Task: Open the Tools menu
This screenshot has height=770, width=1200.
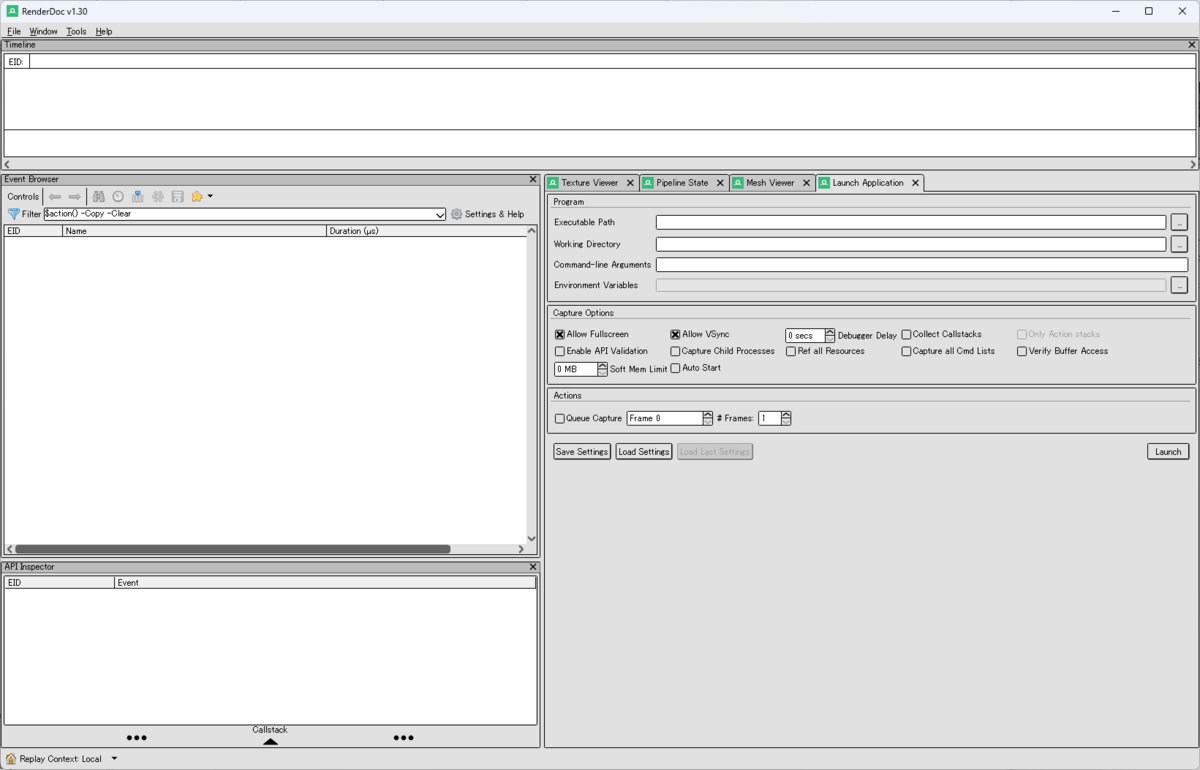Action: 76,31
